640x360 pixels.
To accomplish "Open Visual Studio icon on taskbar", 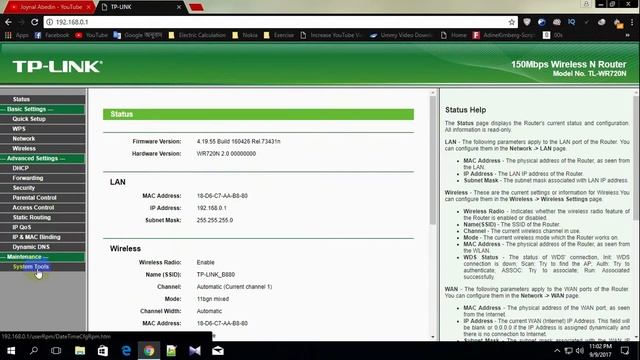I will 195,351.
